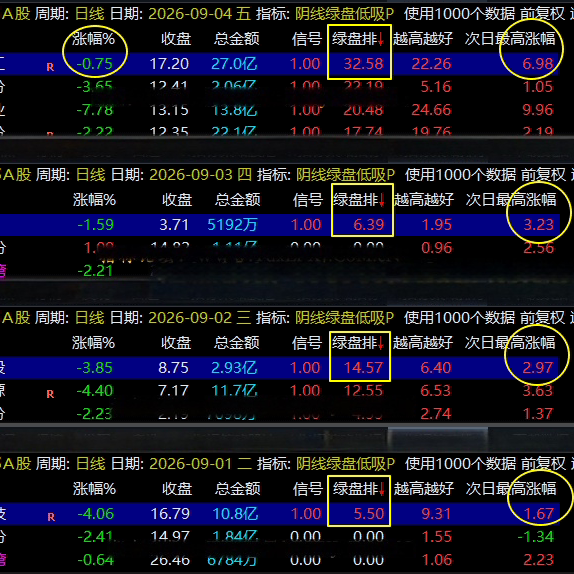Click 越高越好 header in 2026-09-02 table
574x574 pixels.
423,343
